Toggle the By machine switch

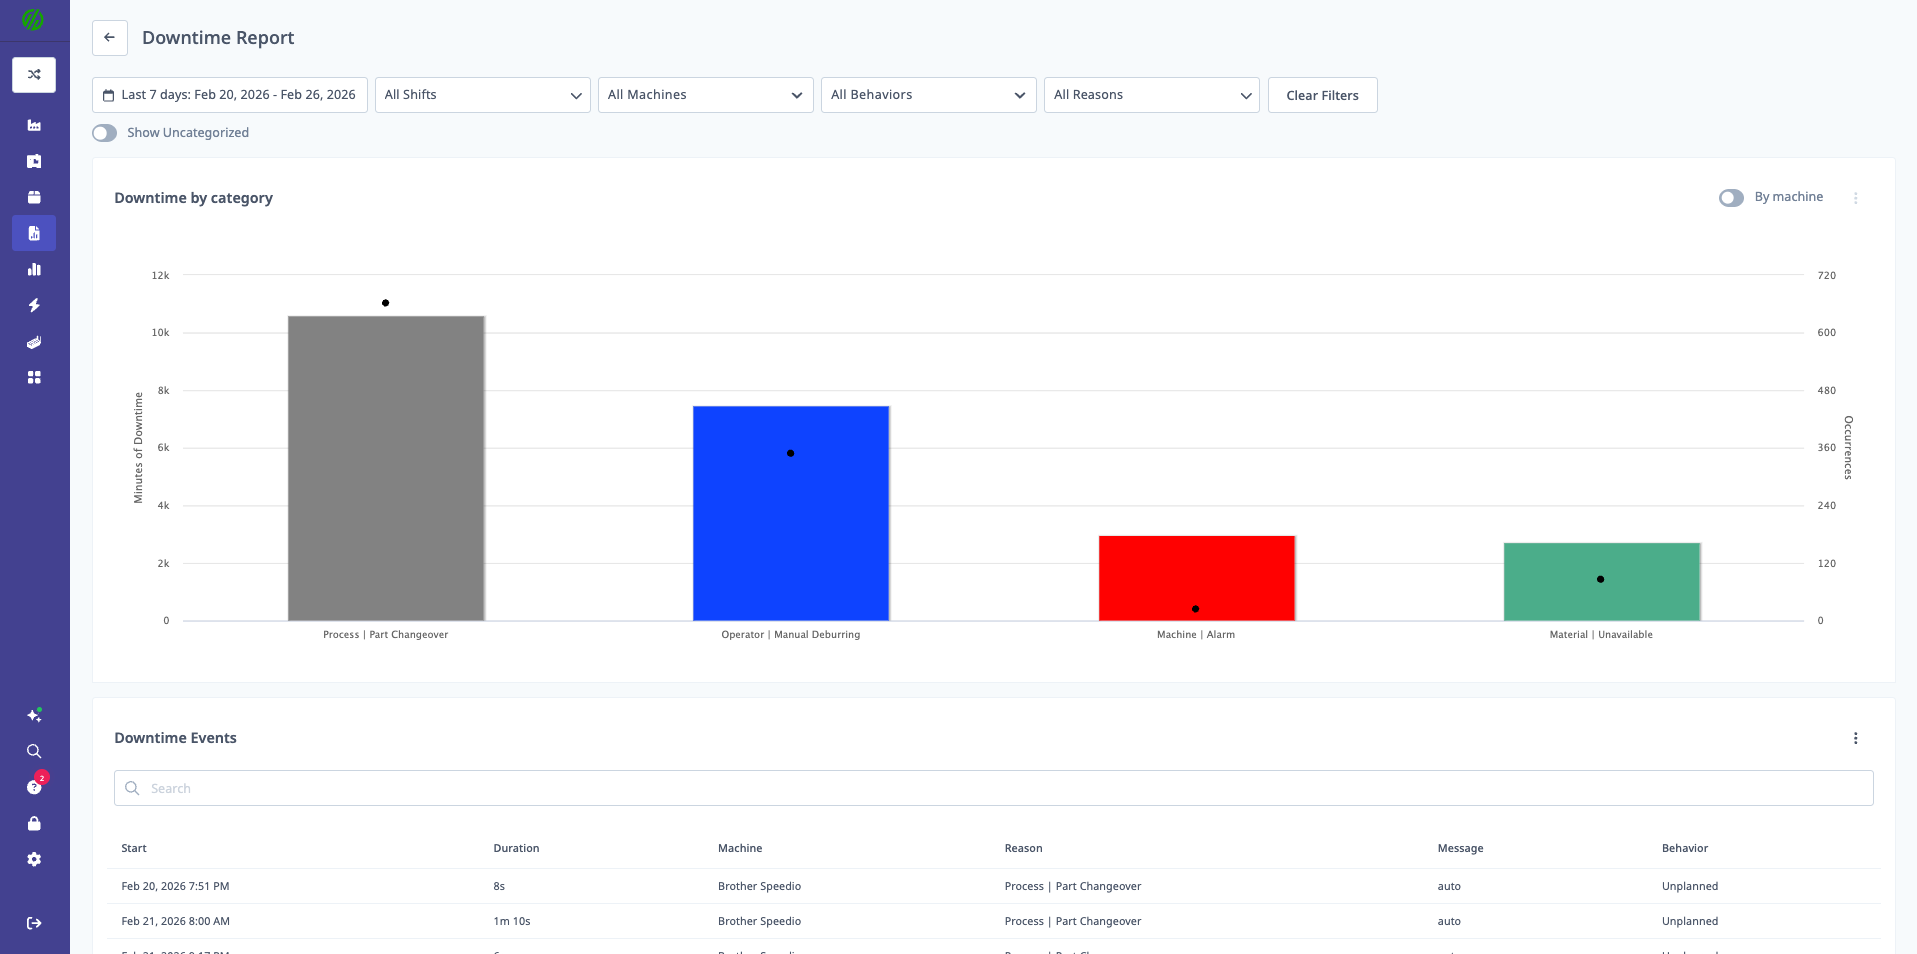coord(1731,198)
